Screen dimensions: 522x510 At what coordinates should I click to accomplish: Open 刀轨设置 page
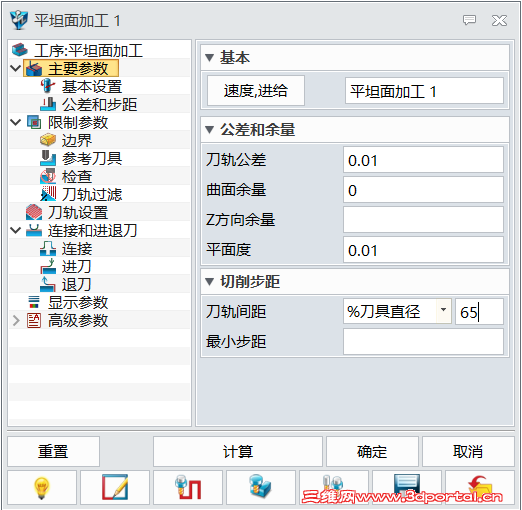coord(78,212)
